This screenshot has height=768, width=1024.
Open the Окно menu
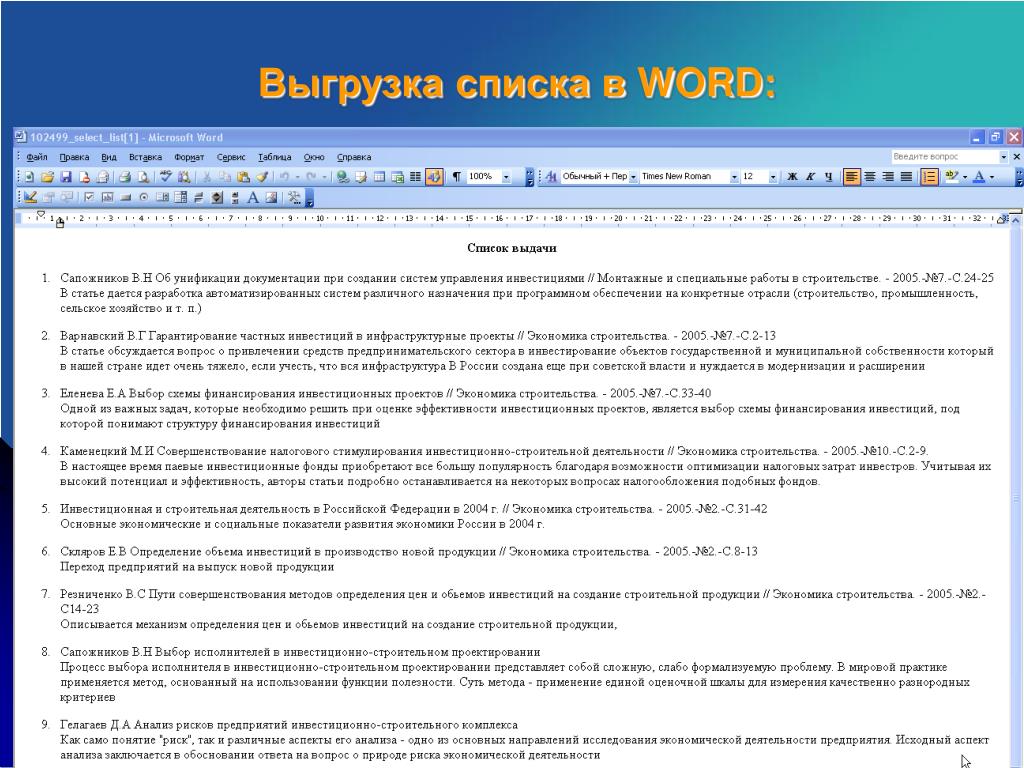(314, 157)
